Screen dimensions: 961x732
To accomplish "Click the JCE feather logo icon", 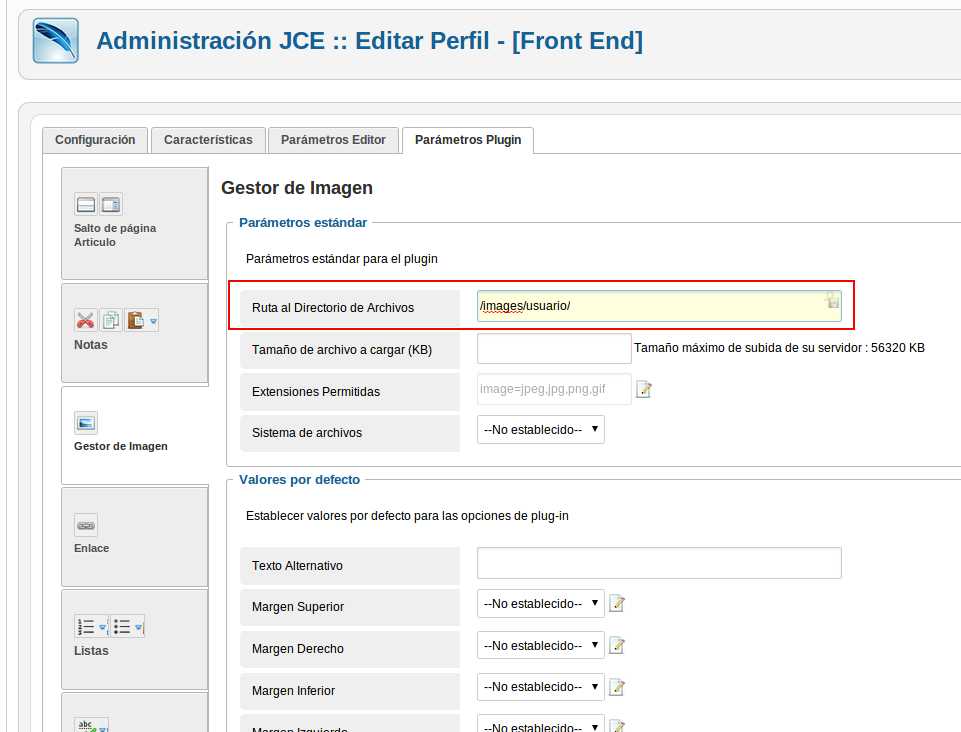I will point(56,40).
